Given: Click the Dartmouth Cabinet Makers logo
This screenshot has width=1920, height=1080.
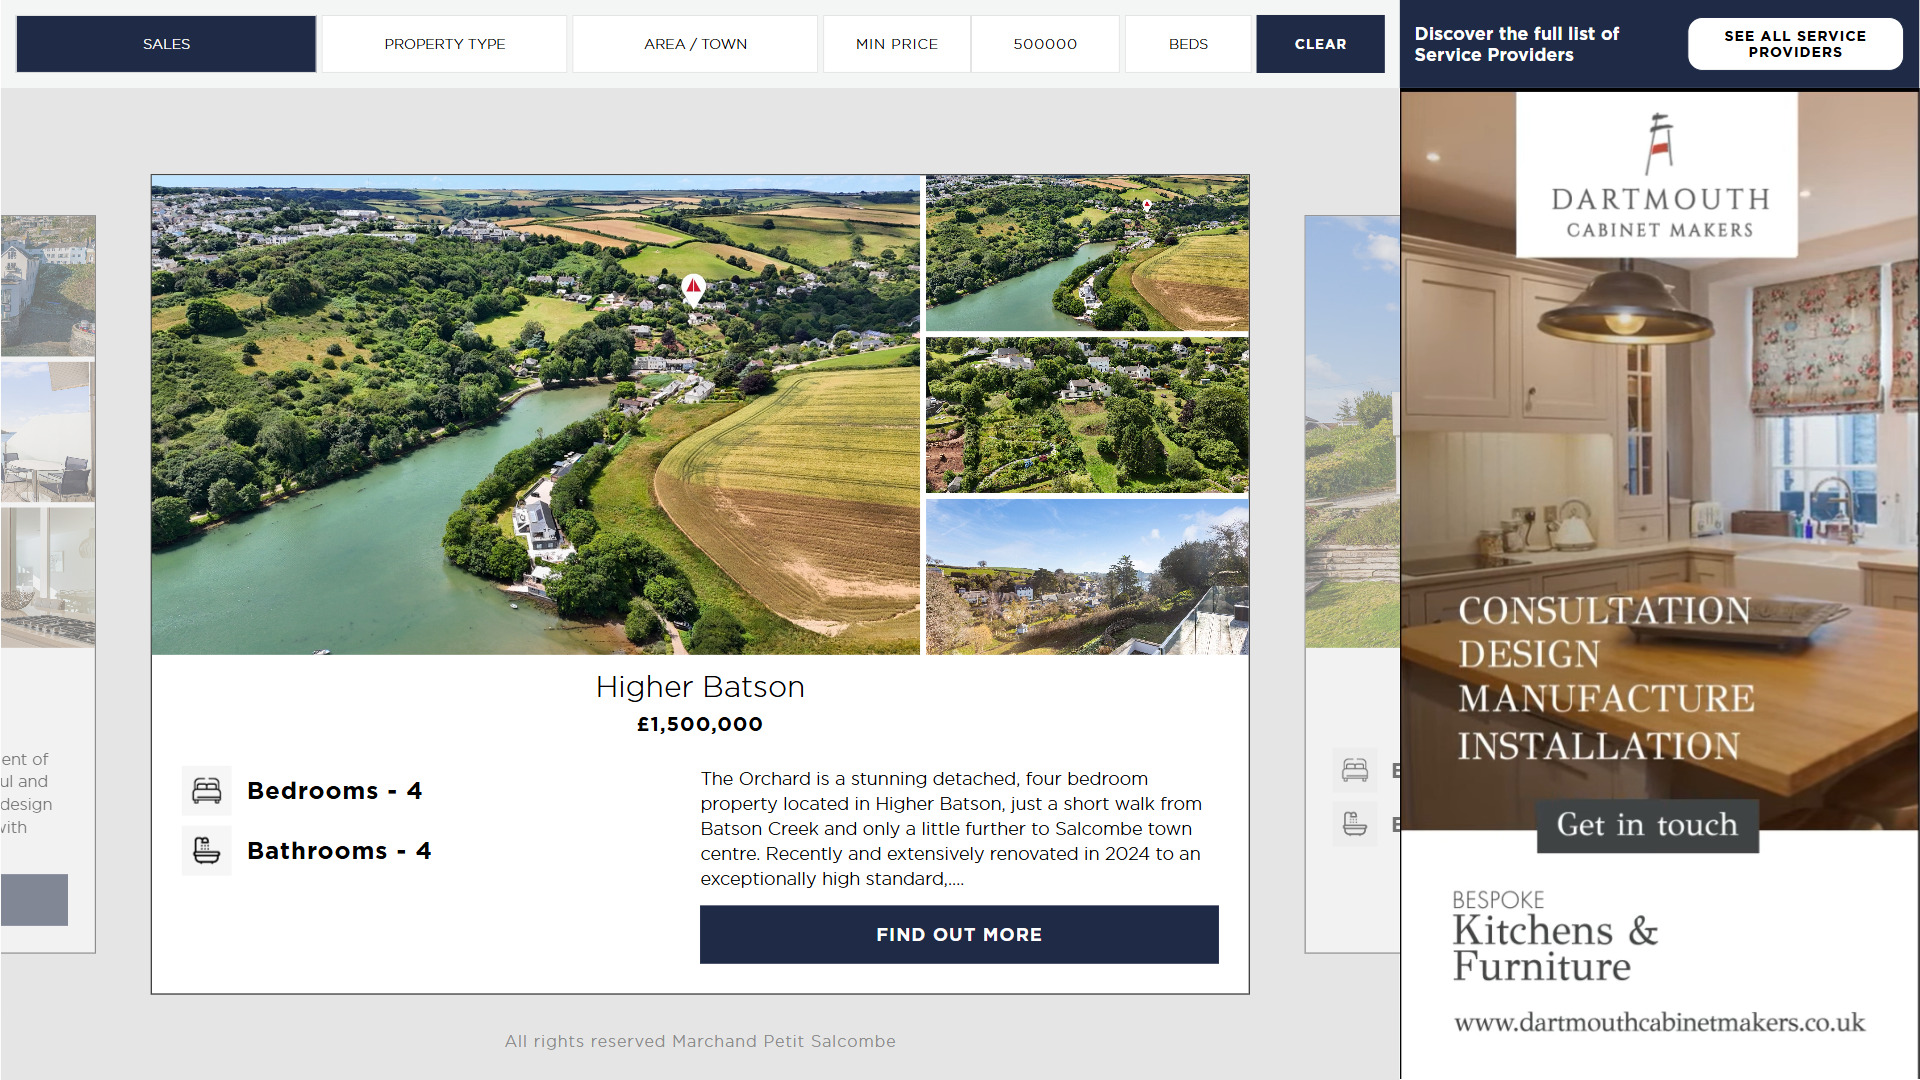Looking at the screenshot, I should [1657, 175].
